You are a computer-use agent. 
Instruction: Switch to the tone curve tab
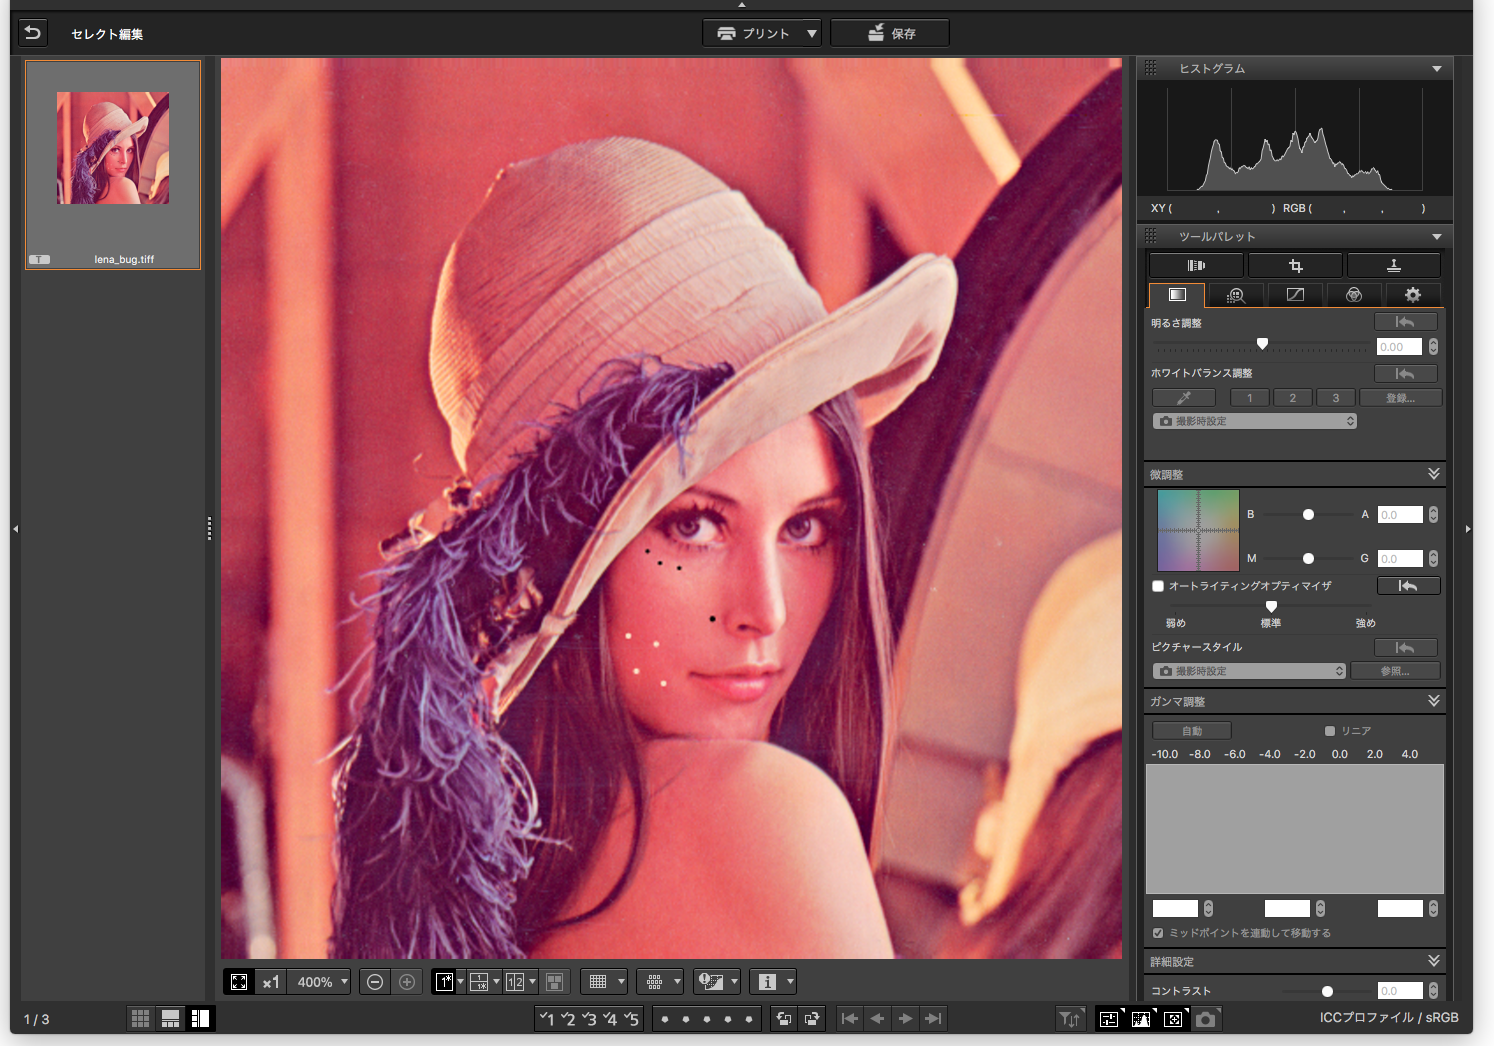click(x=1295, y=295)
